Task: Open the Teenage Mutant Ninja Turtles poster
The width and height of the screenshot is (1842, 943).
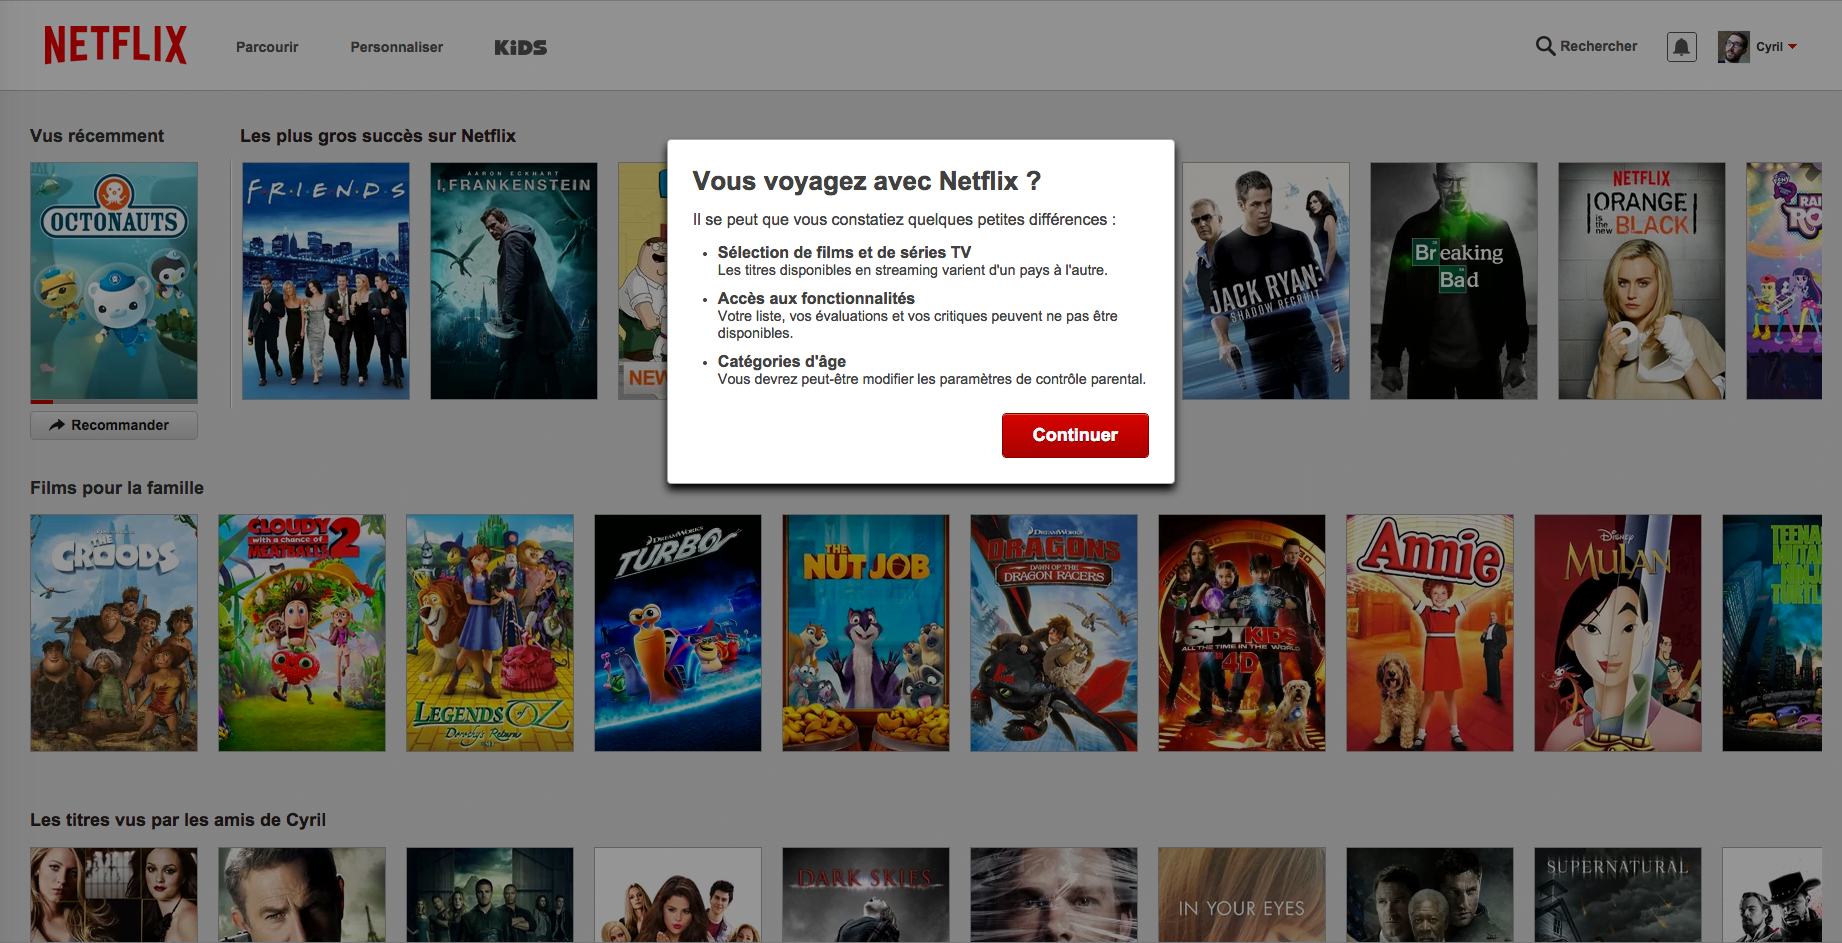Action: [x=1772, y=633]
